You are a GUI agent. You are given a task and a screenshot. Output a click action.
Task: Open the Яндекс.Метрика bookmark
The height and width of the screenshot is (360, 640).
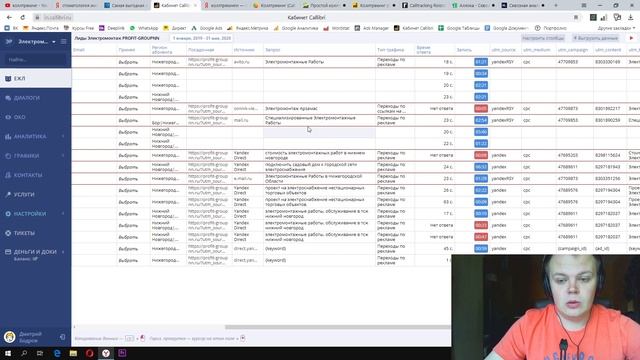coord(247,28)
